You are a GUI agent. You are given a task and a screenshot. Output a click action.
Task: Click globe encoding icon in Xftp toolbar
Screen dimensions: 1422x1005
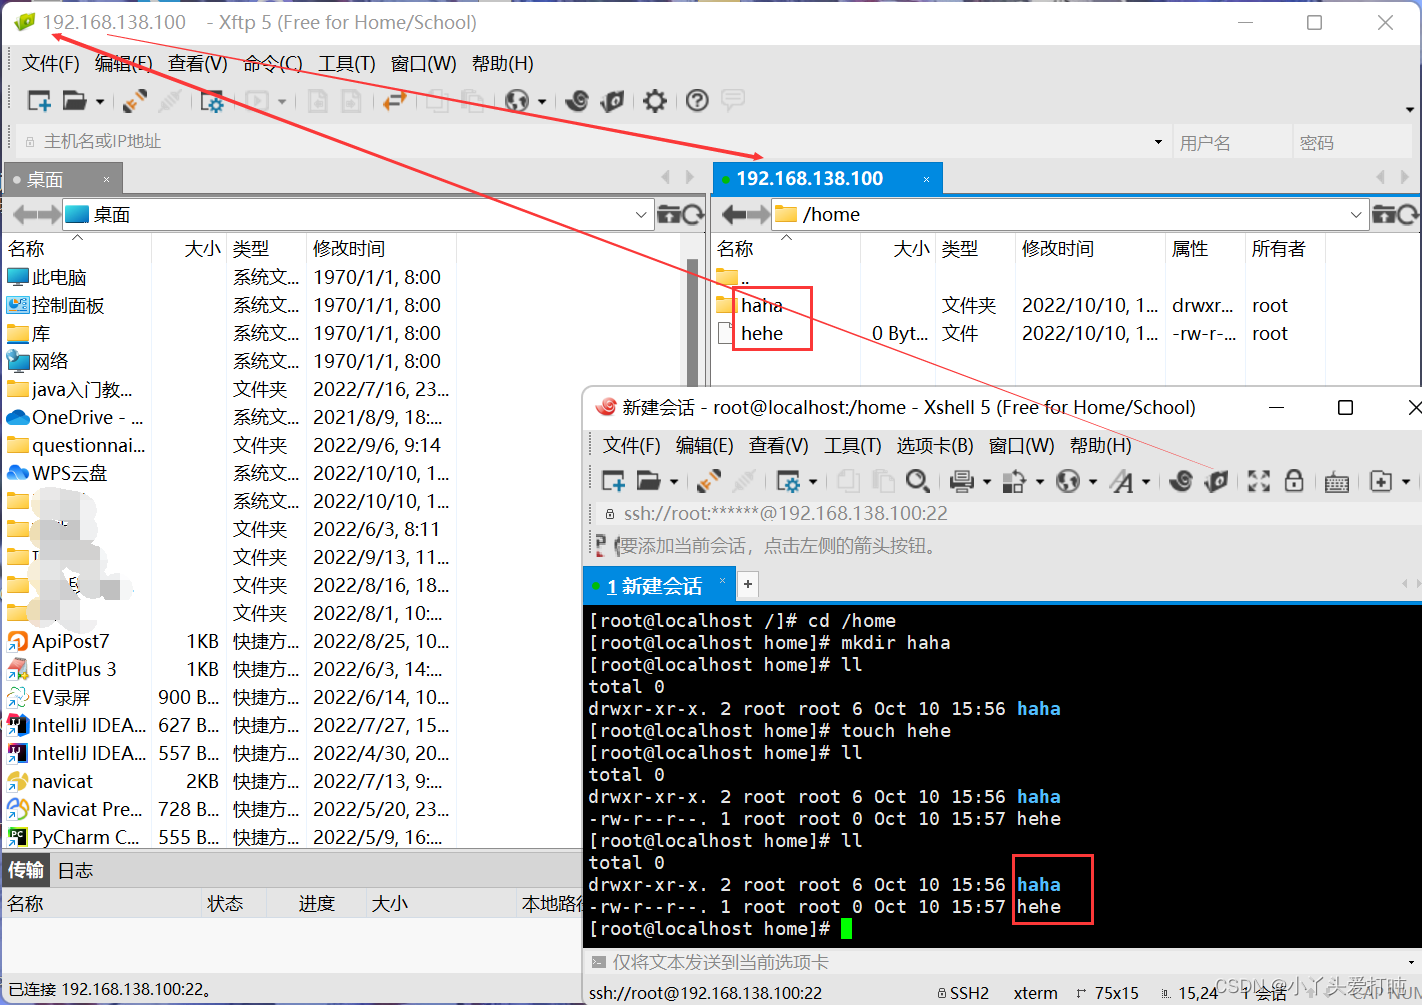click(x=517, y=101)
